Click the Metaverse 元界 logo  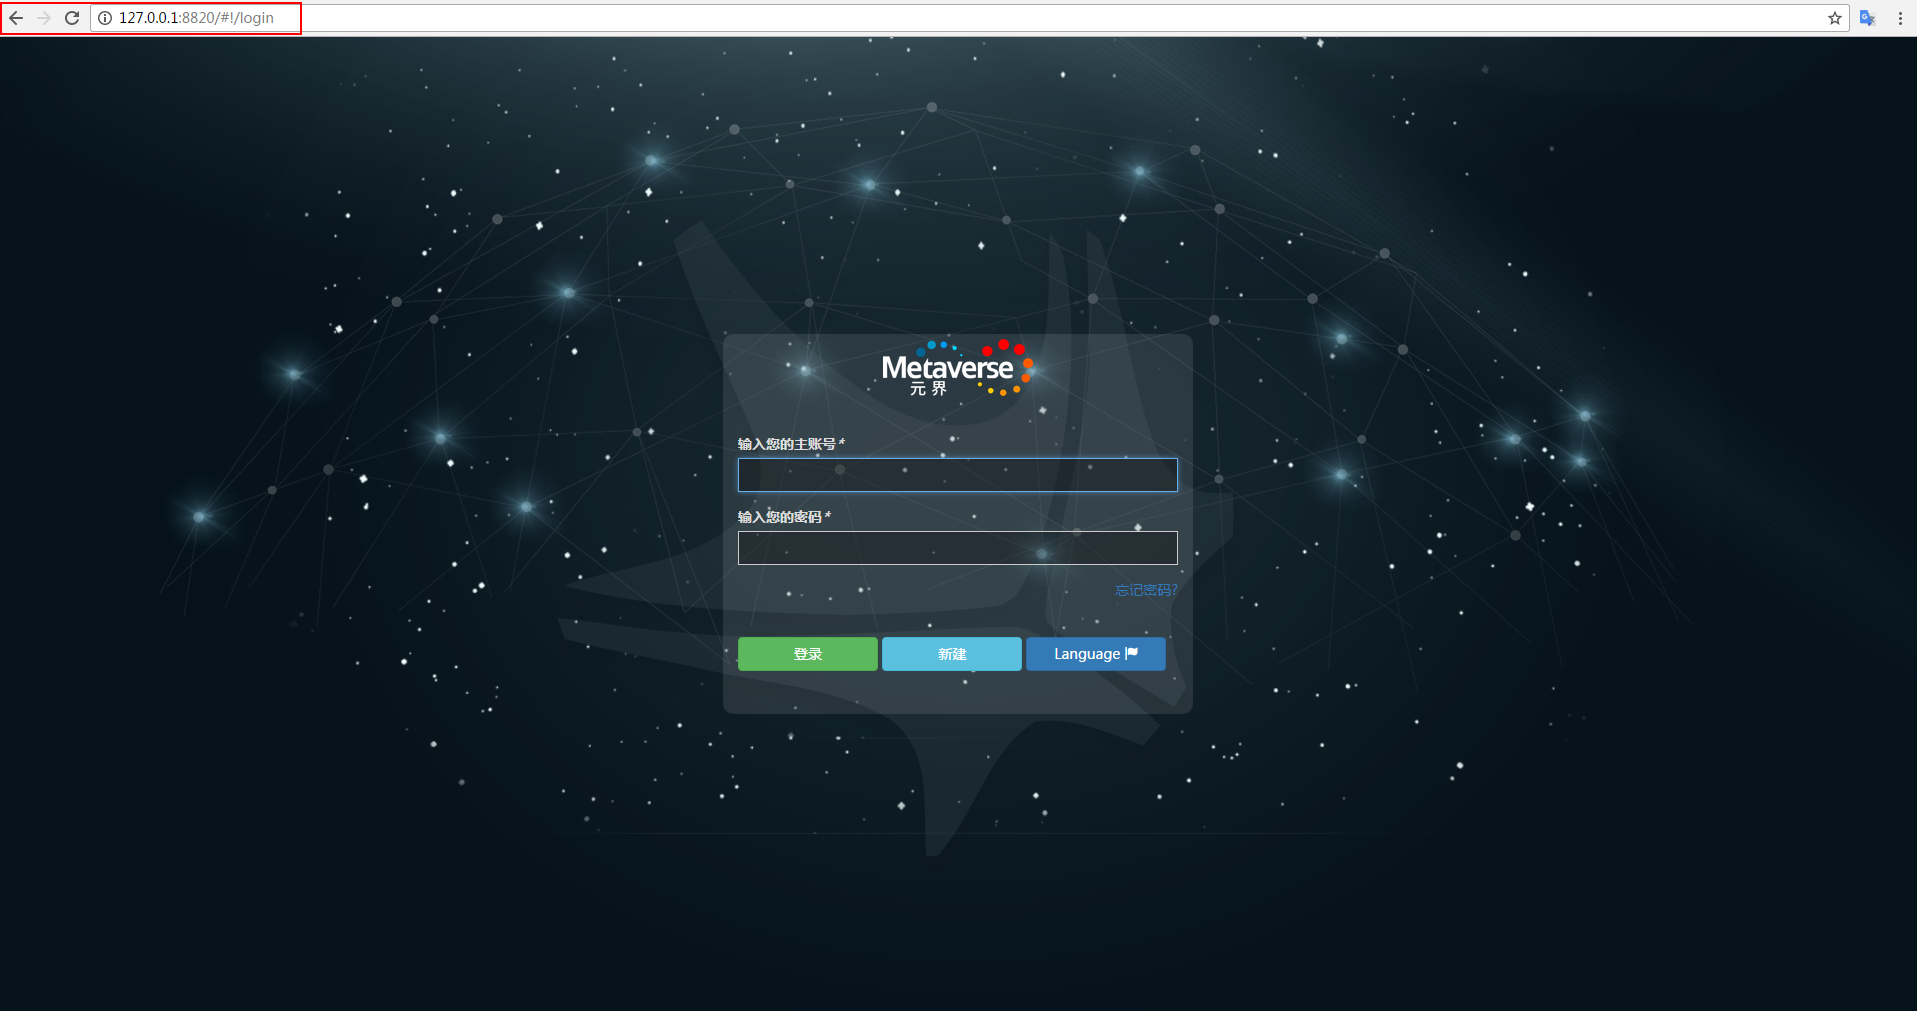[957, 369]
